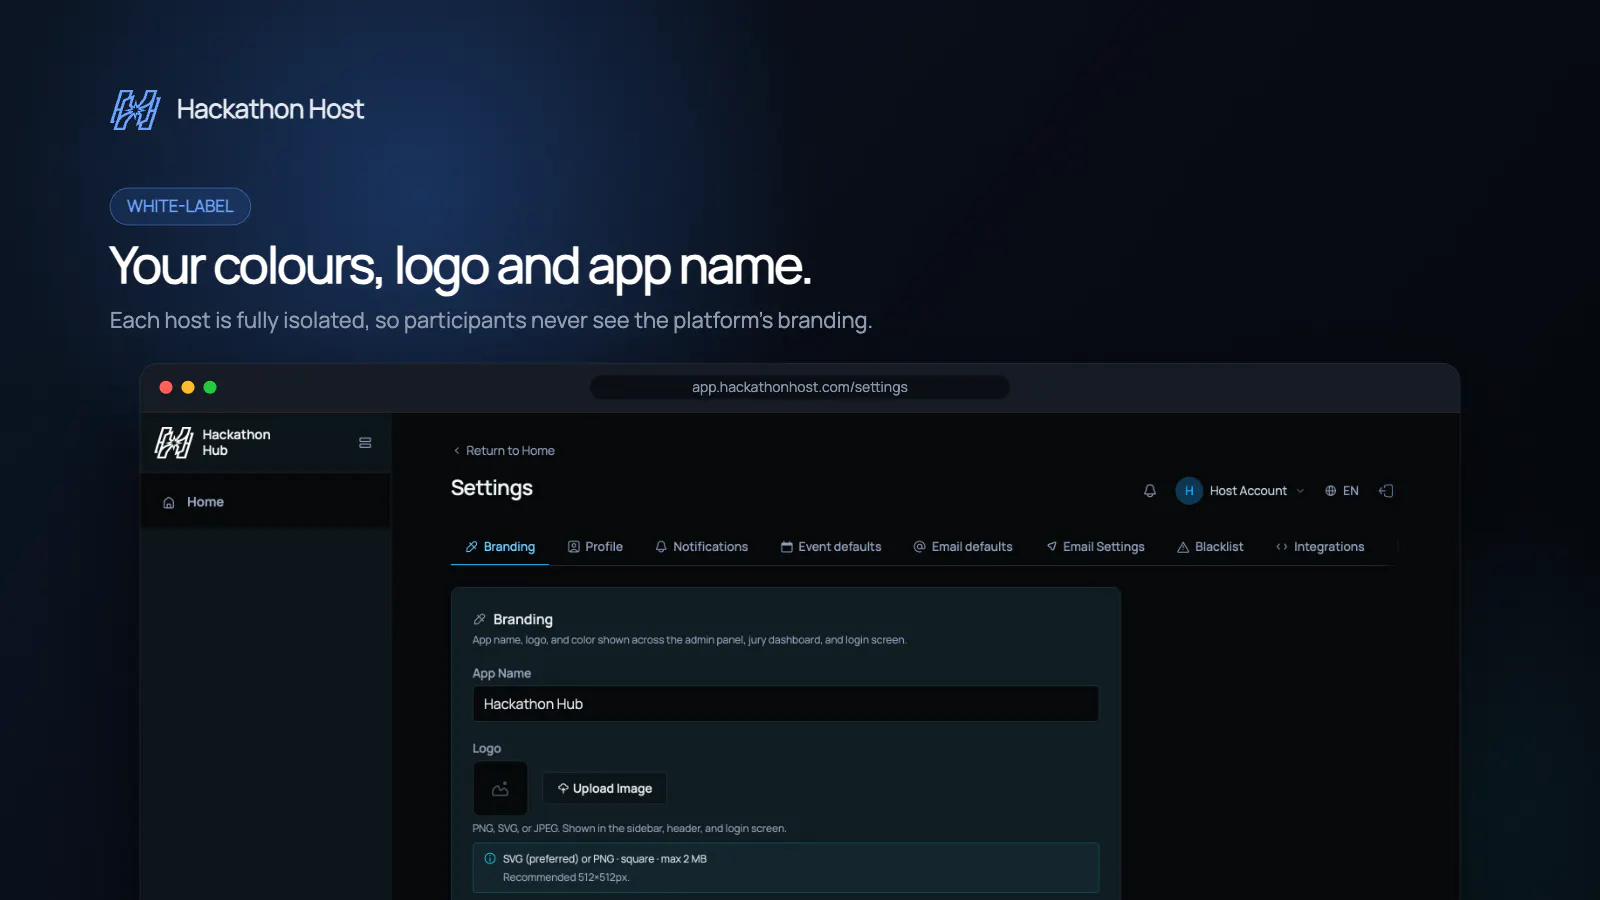The height and width of the screenshot is (900, 1600).
Task: Open the Notifications tab
Action: coord(701,547)
